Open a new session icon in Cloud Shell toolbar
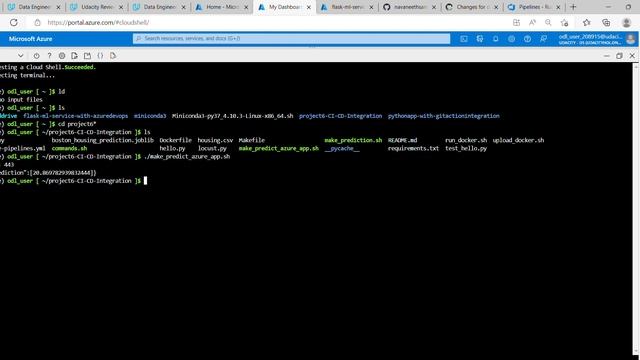The width and height of the screenshot is (640, 360). 87,56
